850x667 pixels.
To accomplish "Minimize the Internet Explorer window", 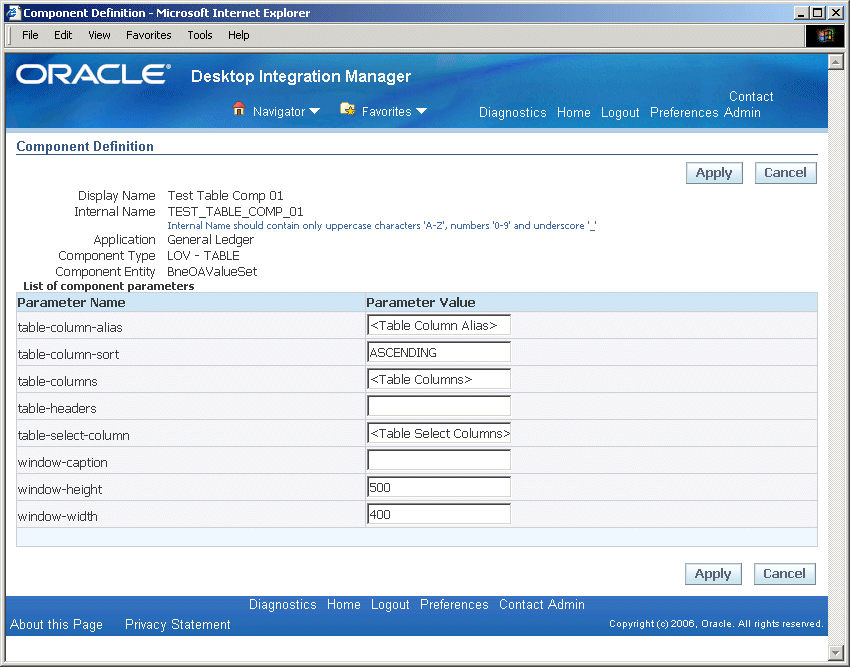I will point(801,13).
